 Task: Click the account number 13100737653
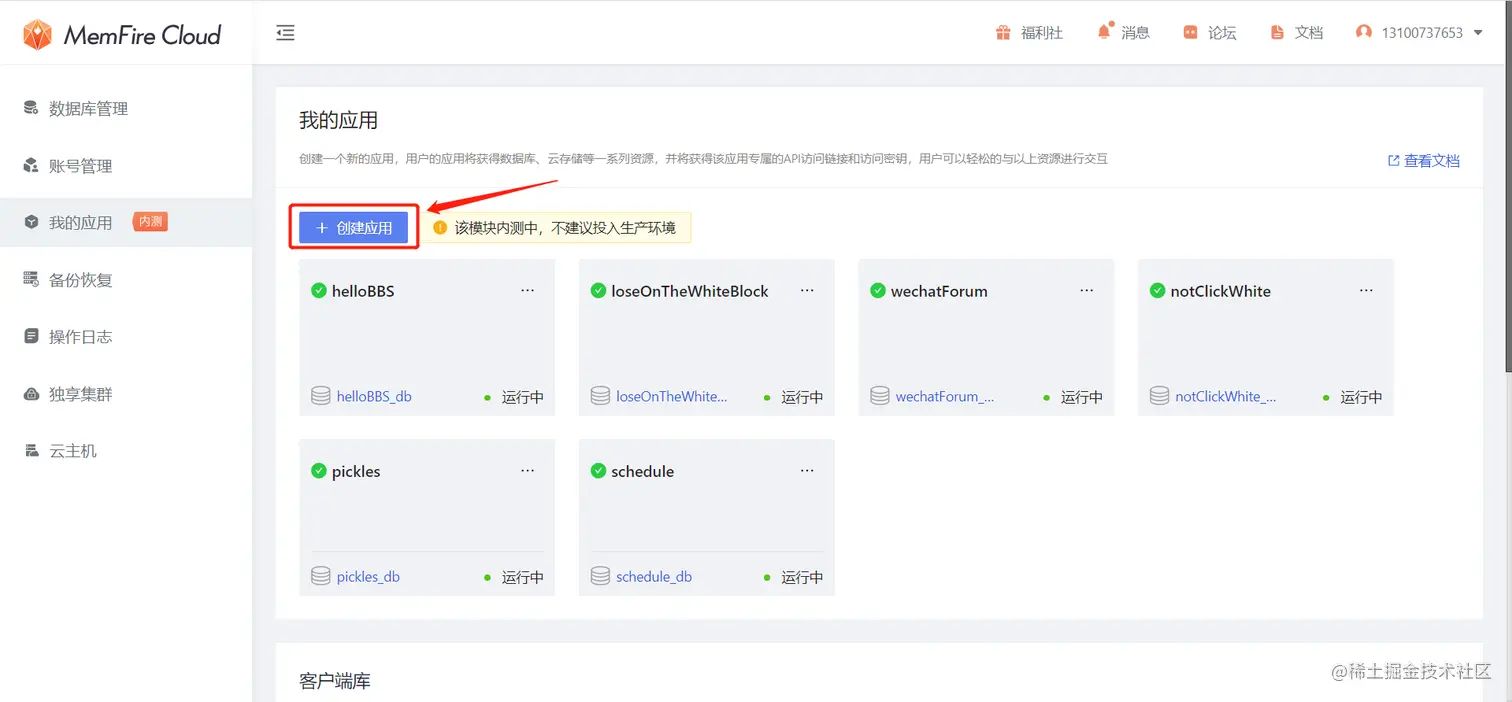point(1422,33)
